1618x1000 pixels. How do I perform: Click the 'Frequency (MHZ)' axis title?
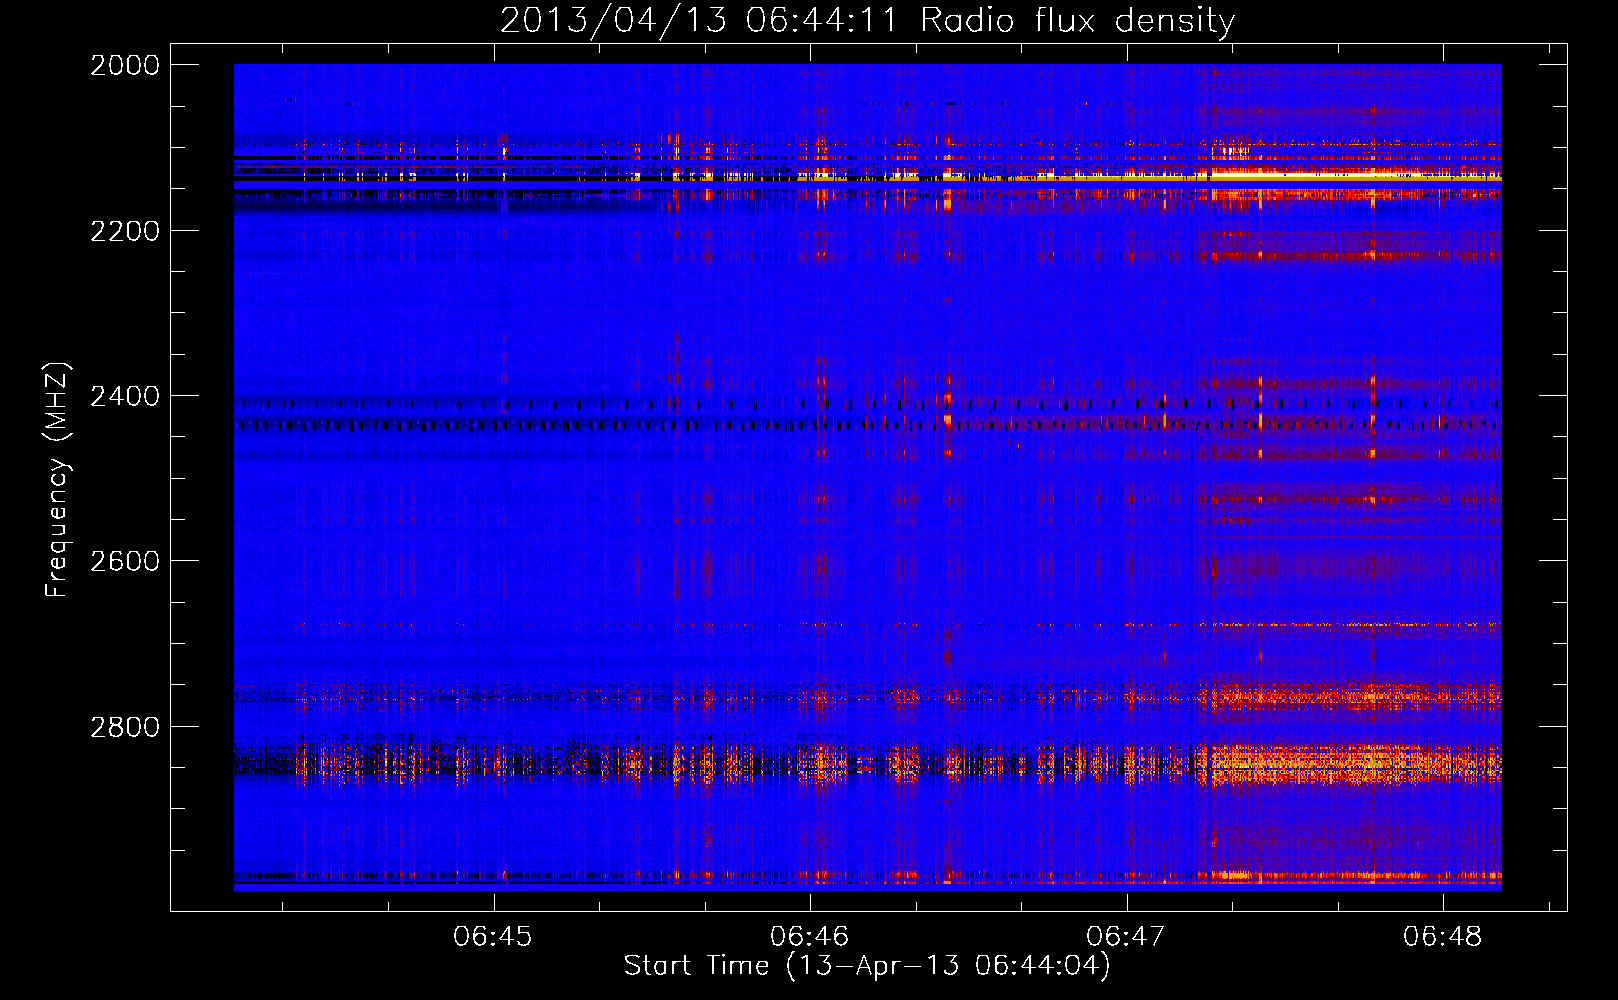pyautogui.click(x=58, y=480)
